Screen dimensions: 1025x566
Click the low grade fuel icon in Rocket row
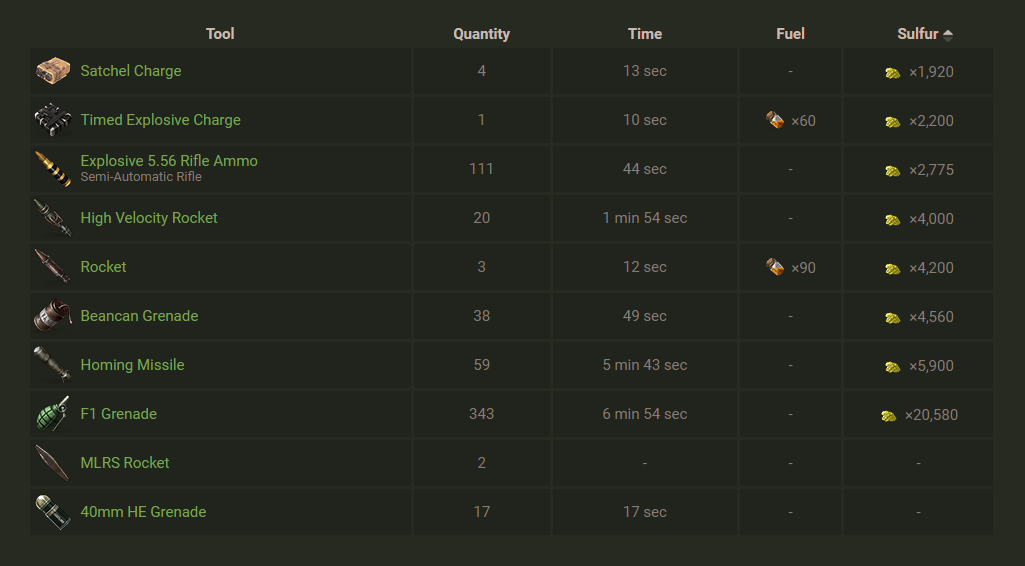pyautogui.click(x=775, y=267)
